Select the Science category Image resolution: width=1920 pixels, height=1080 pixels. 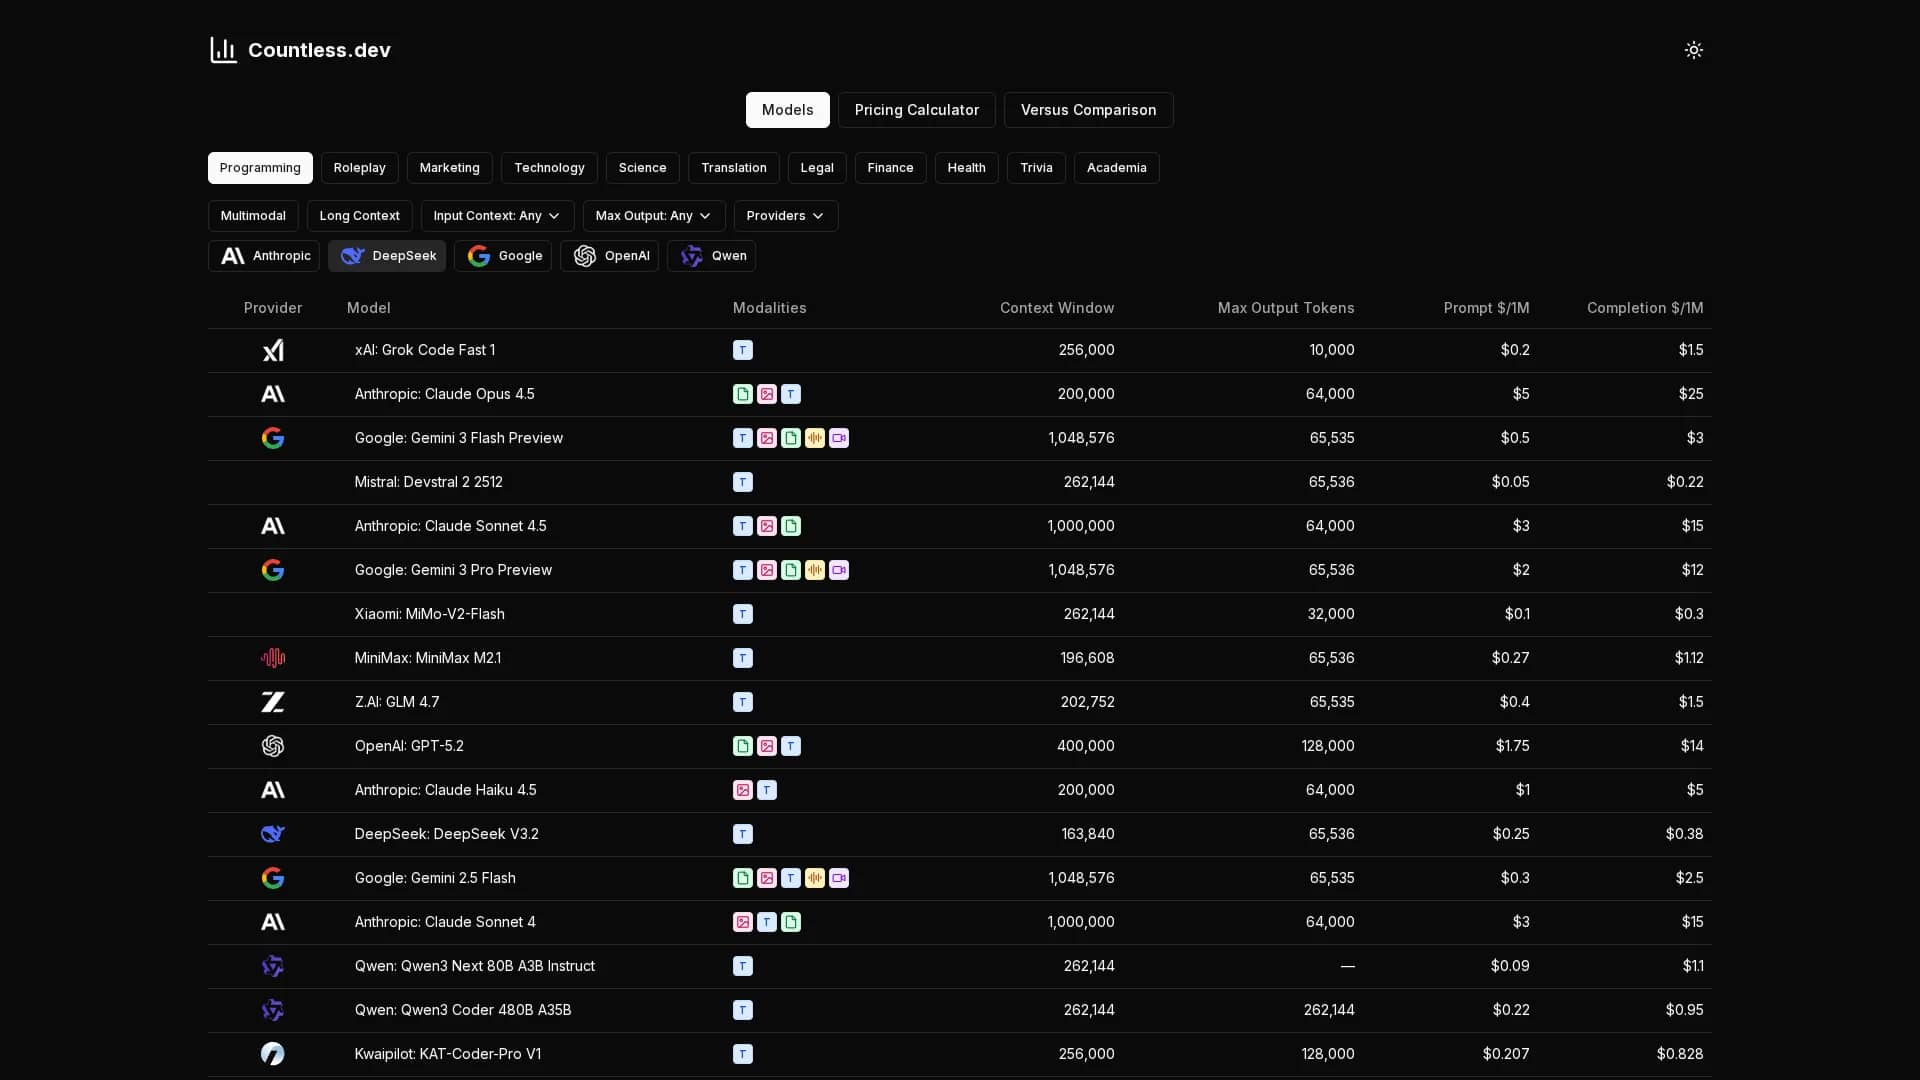tap(643, 168)
